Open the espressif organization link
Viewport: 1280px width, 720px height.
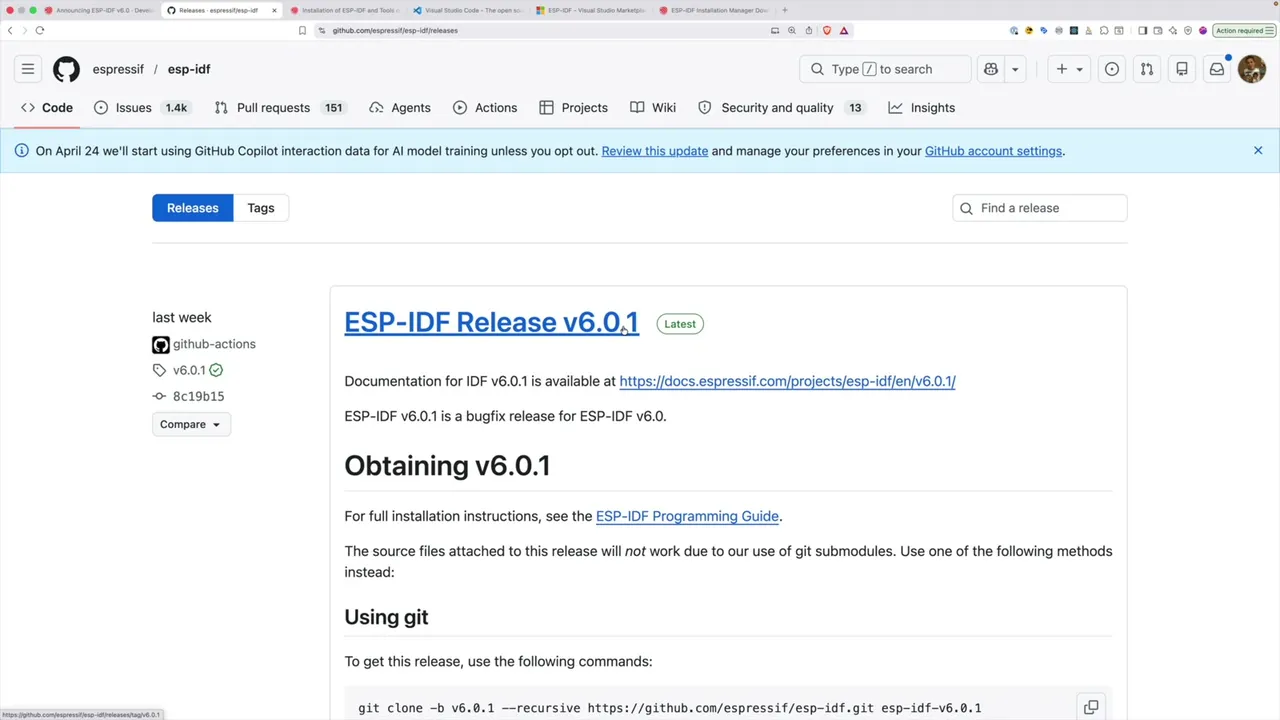click(118, 69)
